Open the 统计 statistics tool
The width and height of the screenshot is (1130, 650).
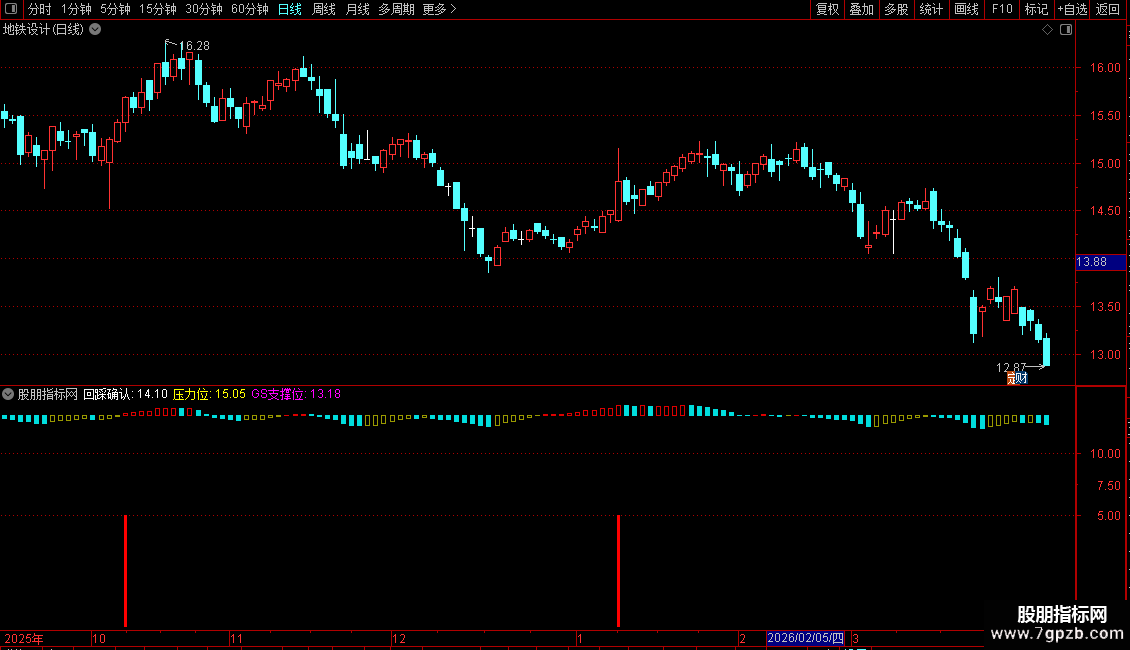tap(931, 9)
